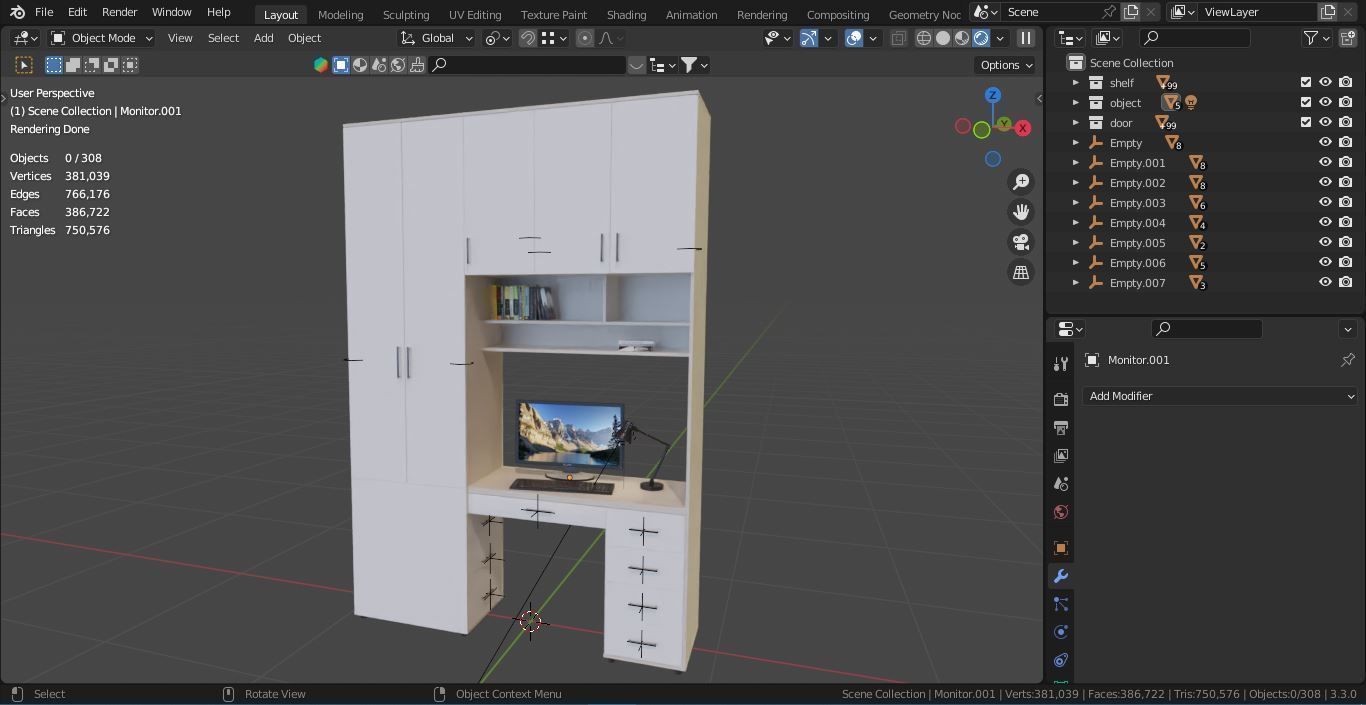
Task: Click the Scene name field
Action: click(1049, 12)
